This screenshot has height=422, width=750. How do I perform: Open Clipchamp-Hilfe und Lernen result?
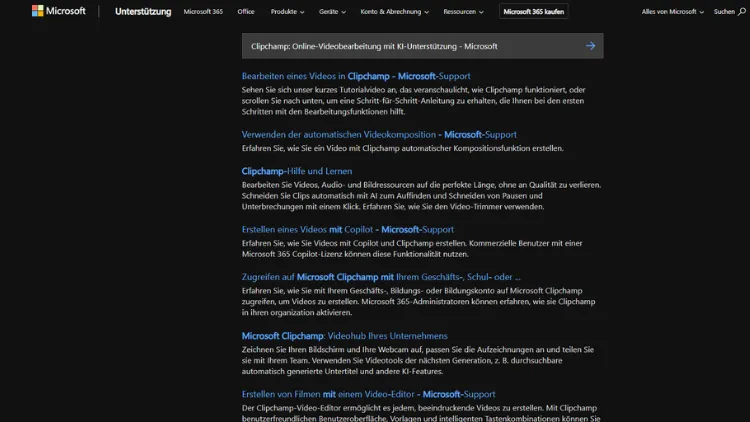pos(297,171)
